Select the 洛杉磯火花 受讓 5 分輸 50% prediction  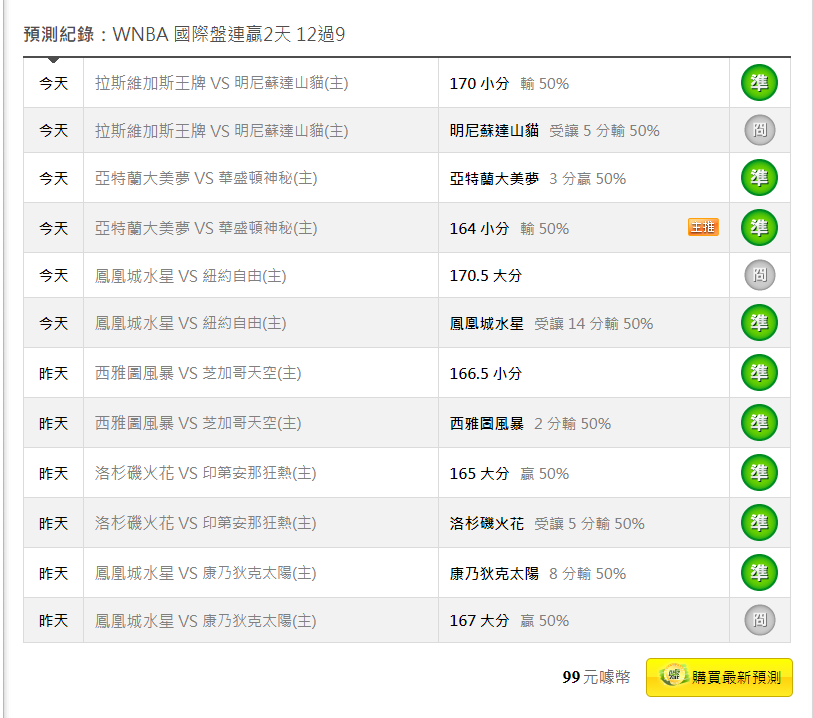point(547,524)
